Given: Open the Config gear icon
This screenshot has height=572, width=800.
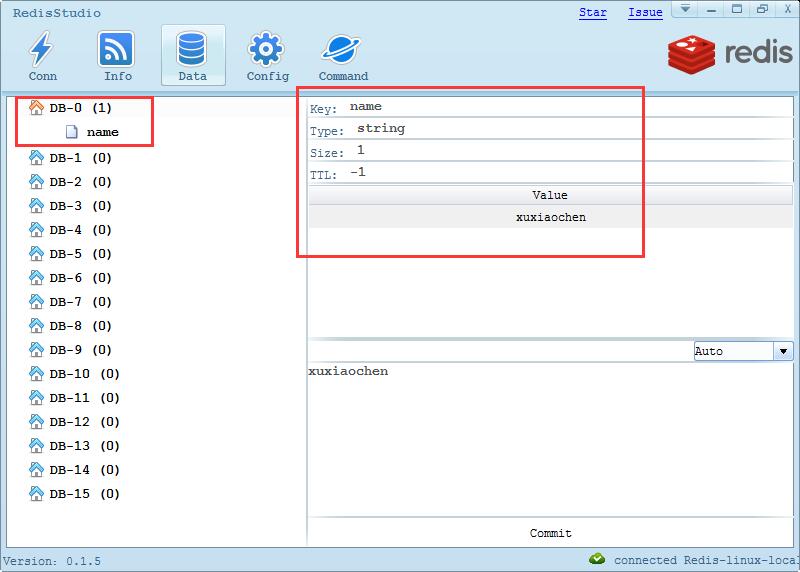Looking at the screenshot, I should coord(266,49).
